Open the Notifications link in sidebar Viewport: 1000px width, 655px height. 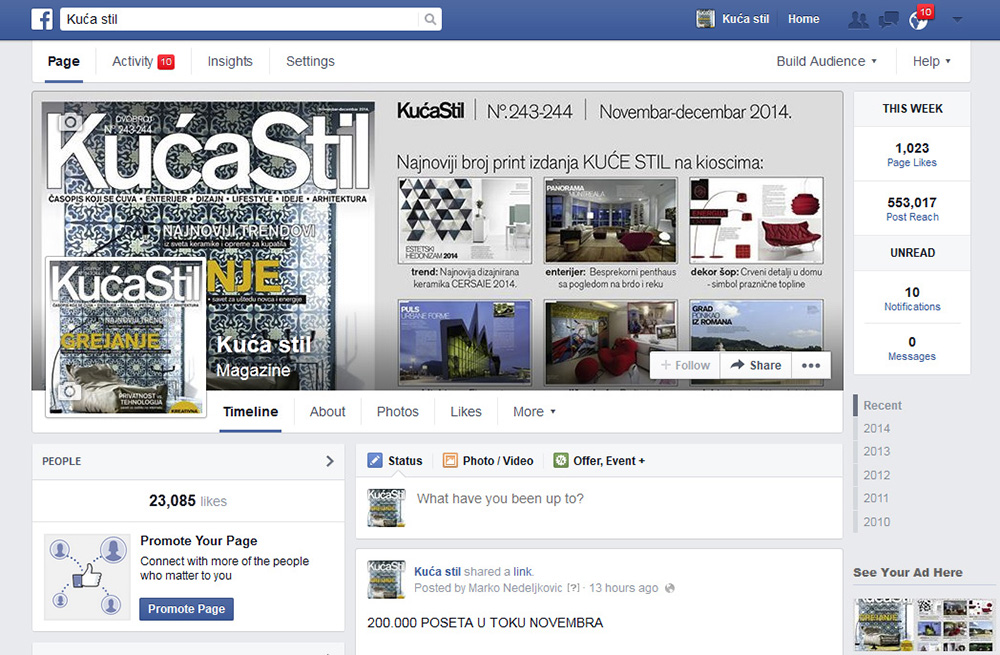(912, 307)
